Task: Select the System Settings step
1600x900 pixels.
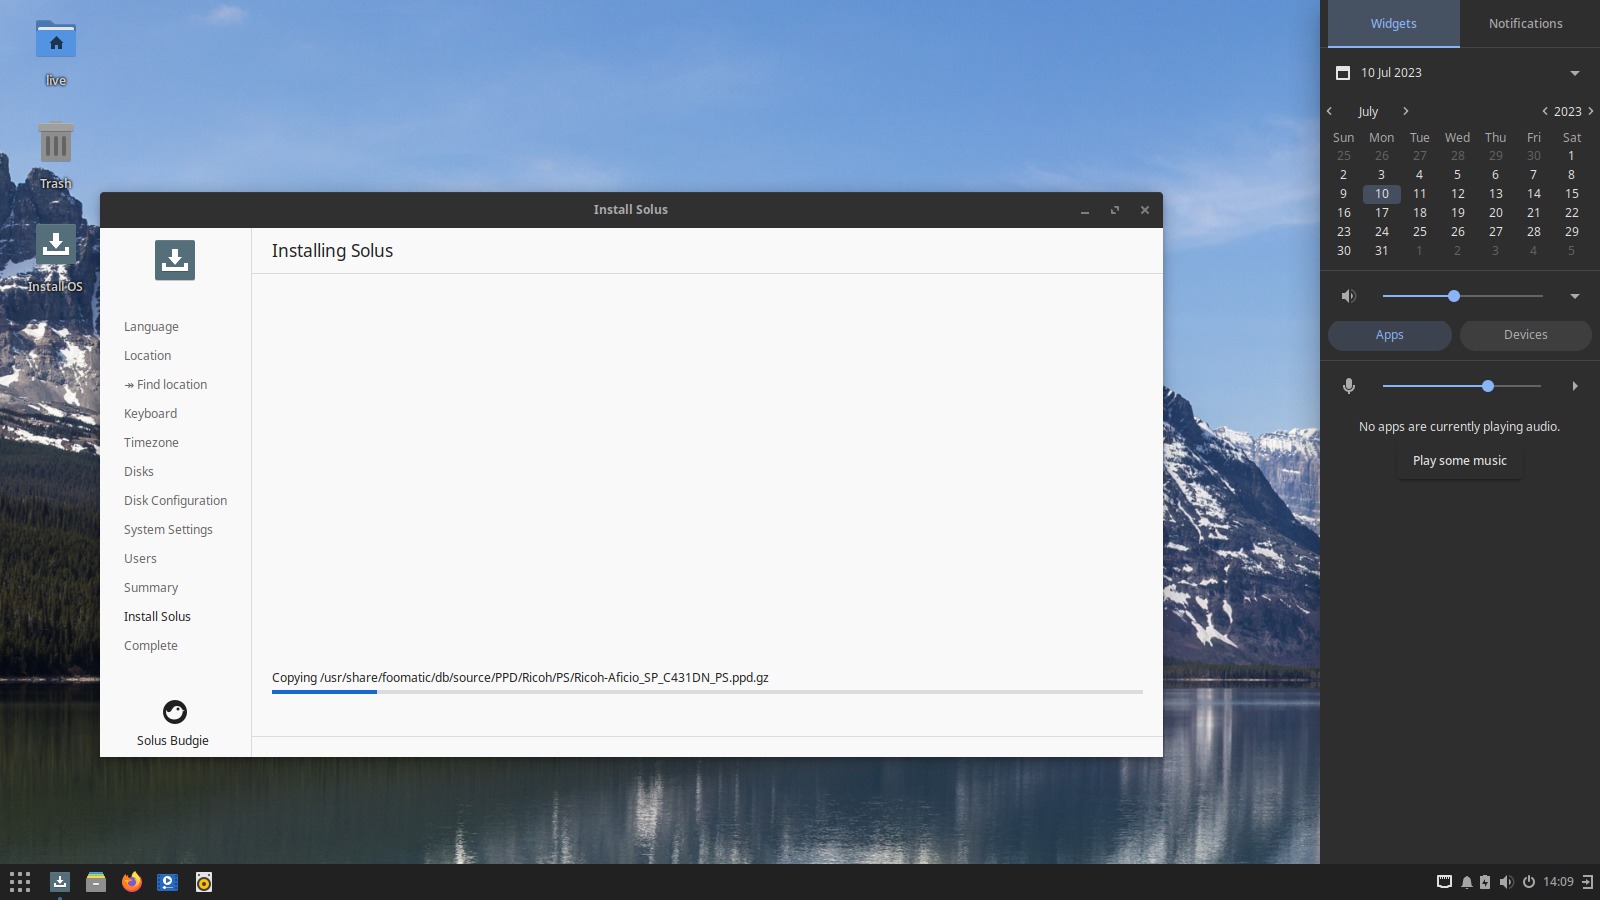Action: point(168,530)
